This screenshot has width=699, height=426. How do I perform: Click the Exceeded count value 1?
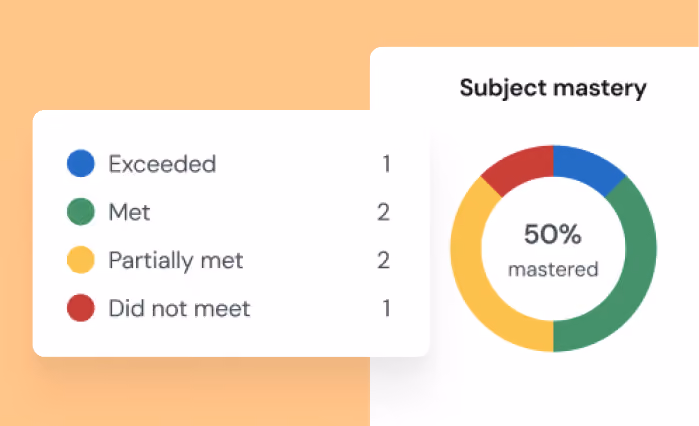pyautogui.click(x=387, y=164)
